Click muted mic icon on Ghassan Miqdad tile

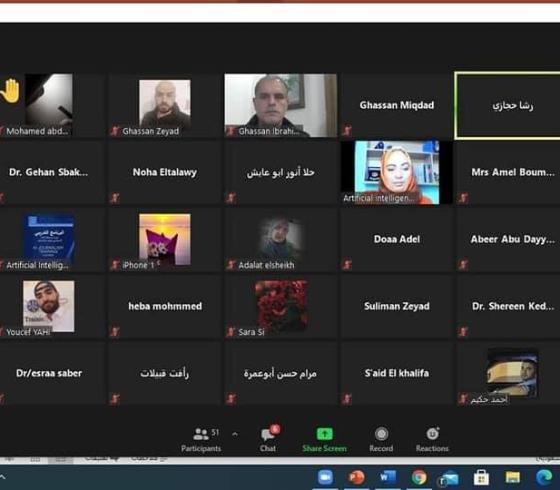(347, 130)
